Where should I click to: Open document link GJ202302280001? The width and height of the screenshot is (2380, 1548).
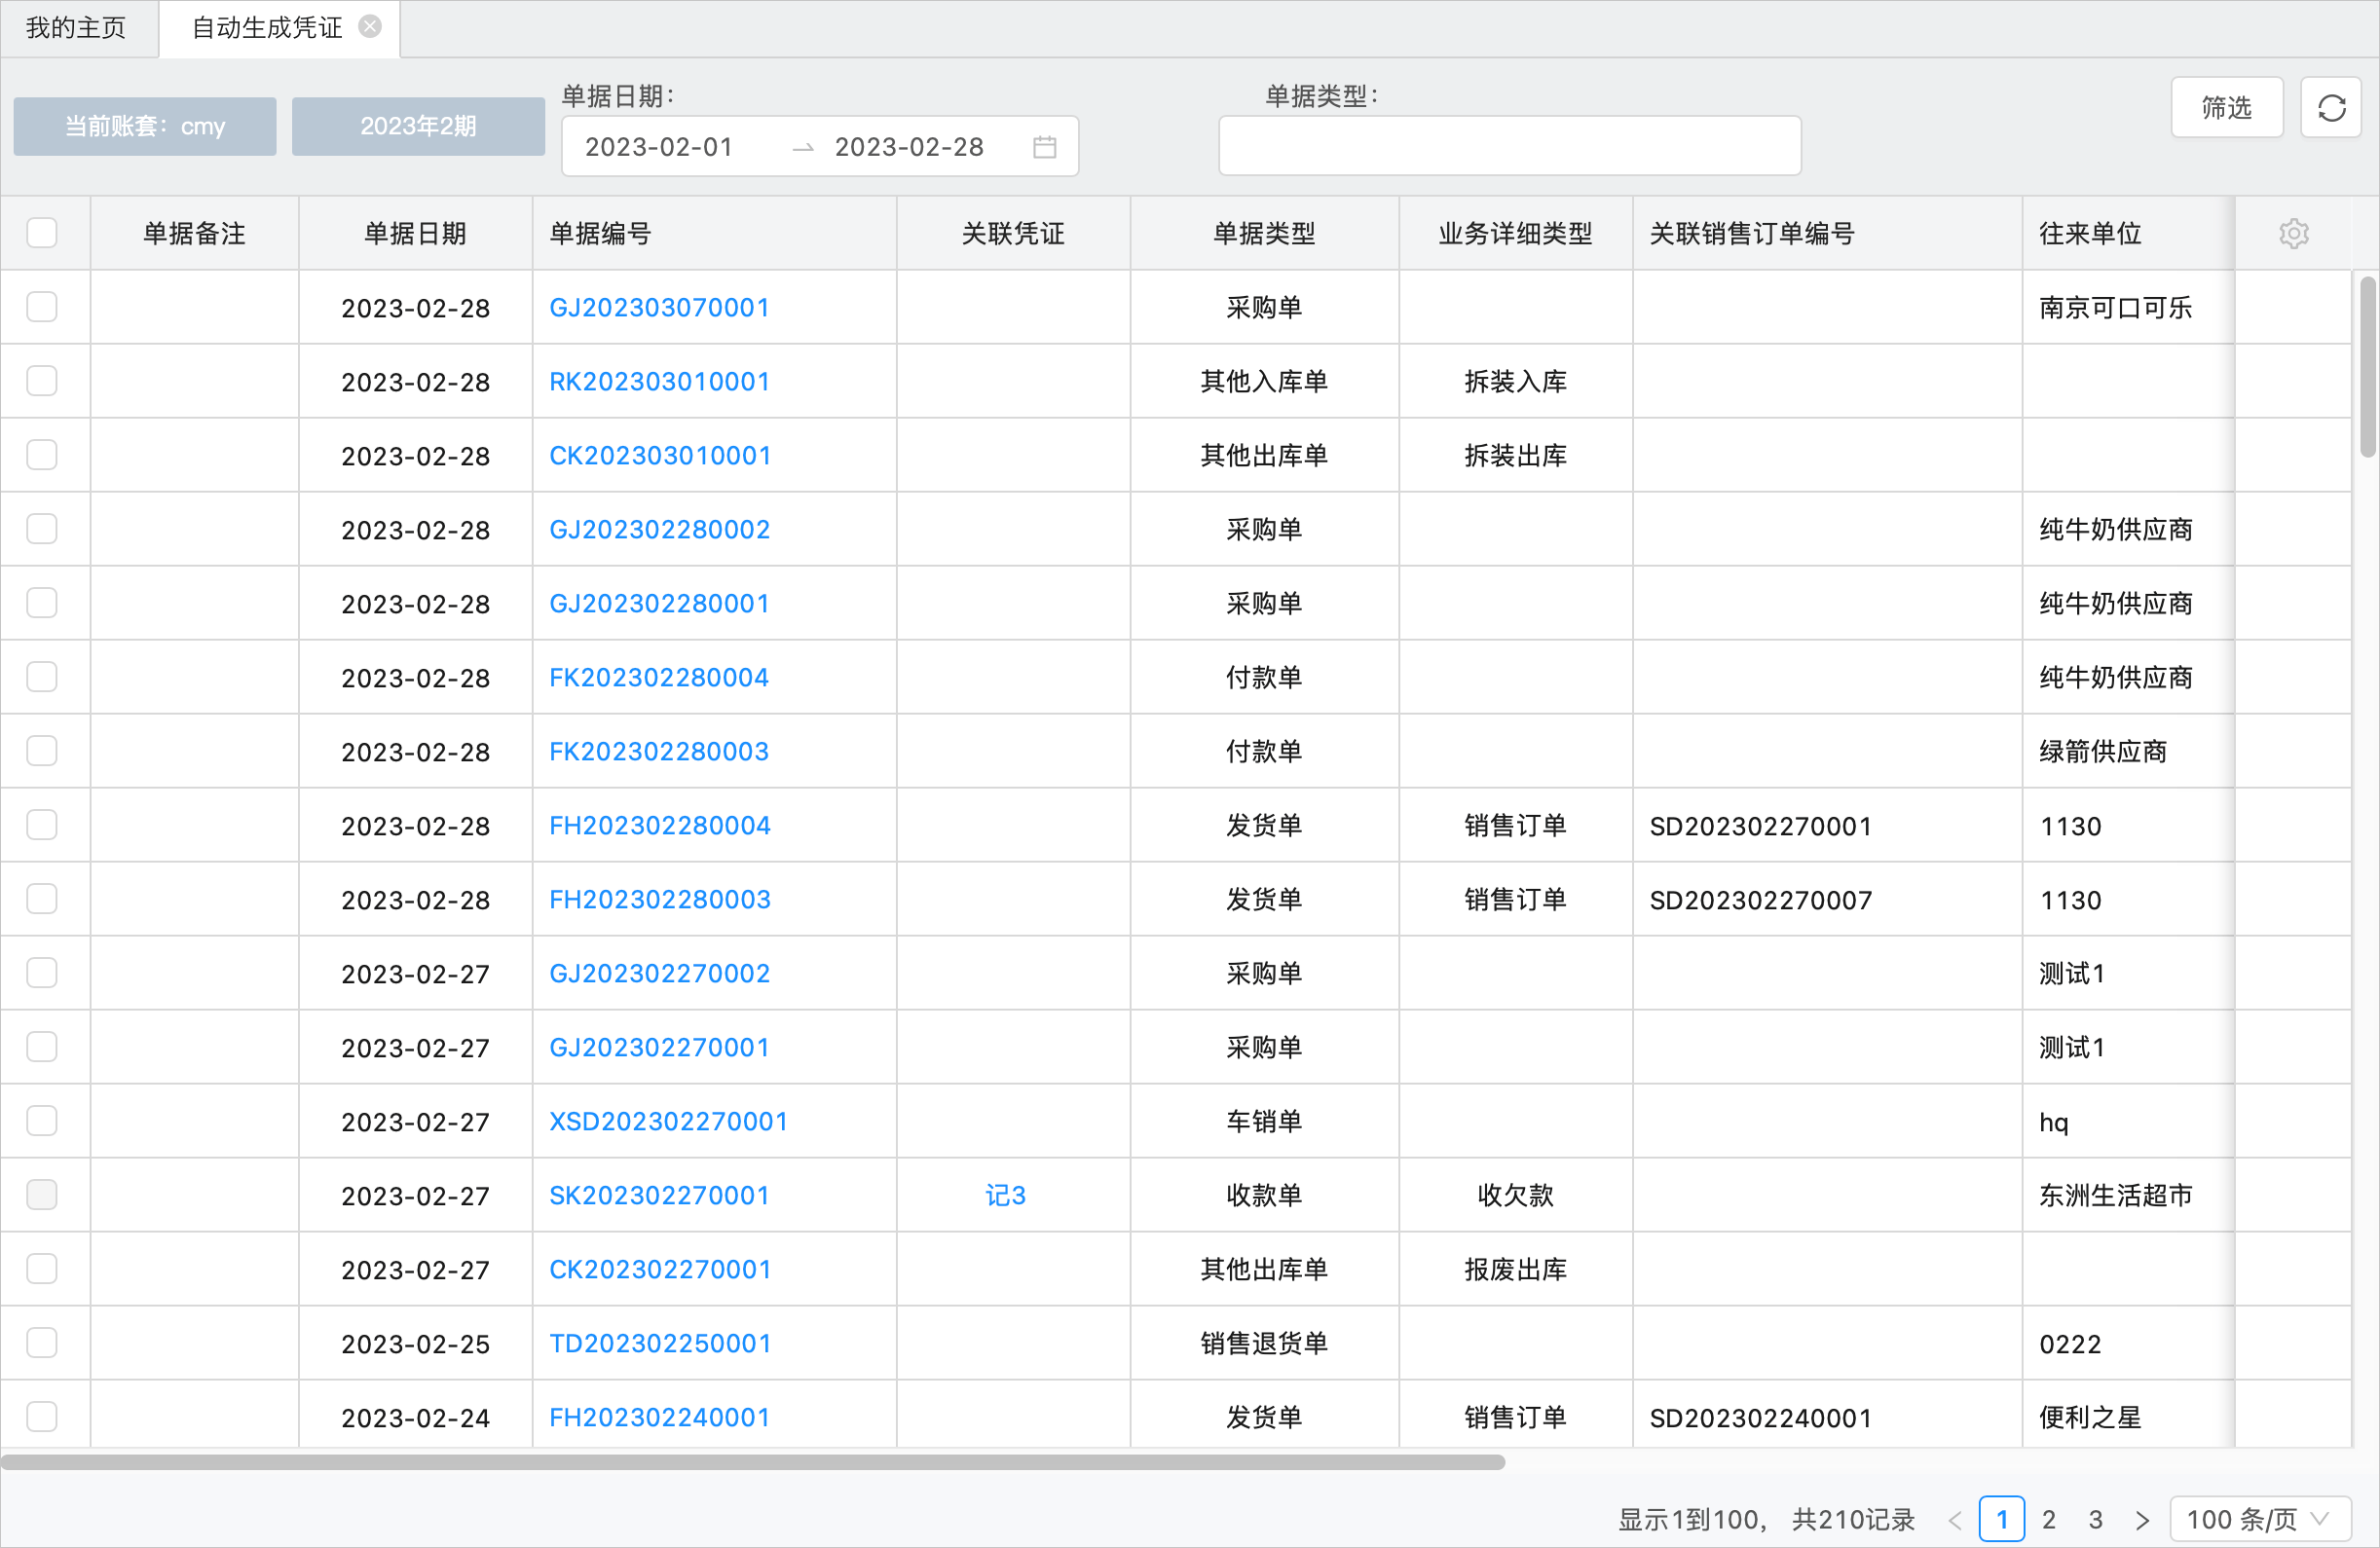click(x=659, y=603)
